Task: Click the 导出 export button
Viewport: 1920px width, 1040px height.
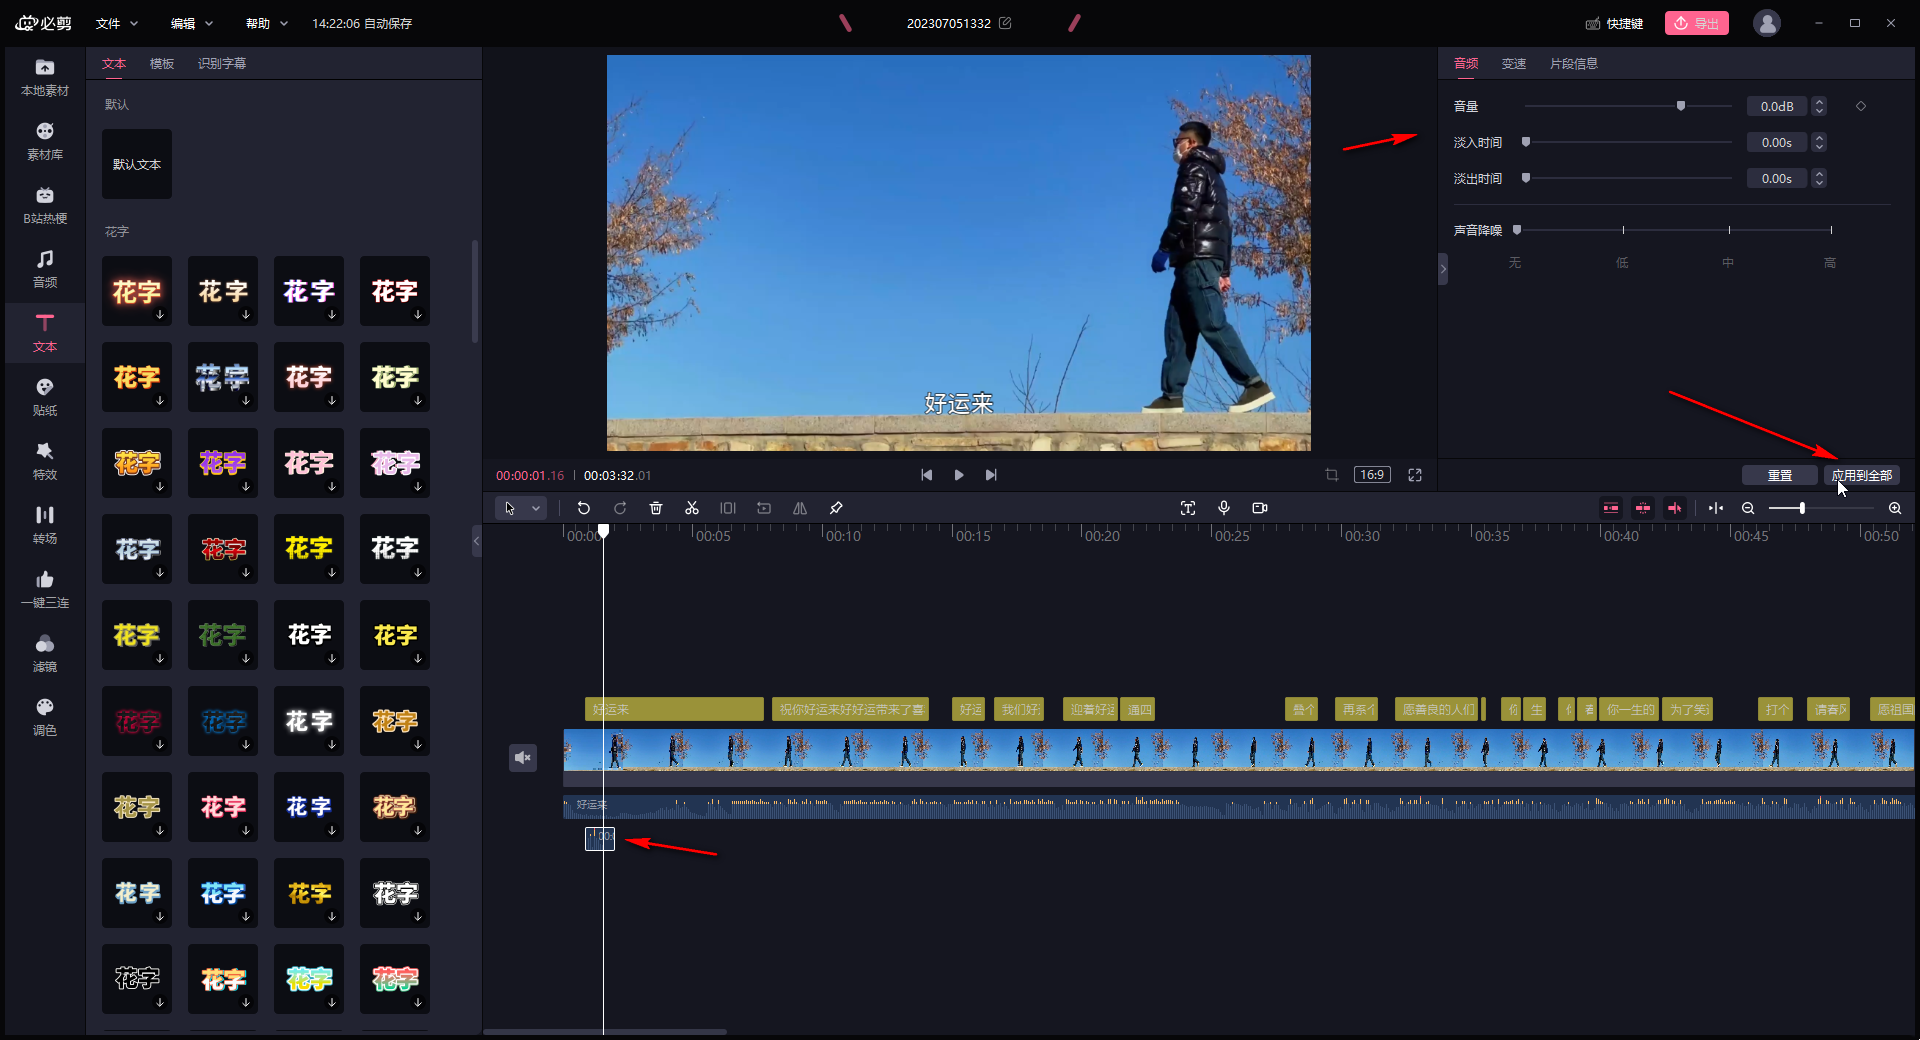Action: click(1696, 23)
